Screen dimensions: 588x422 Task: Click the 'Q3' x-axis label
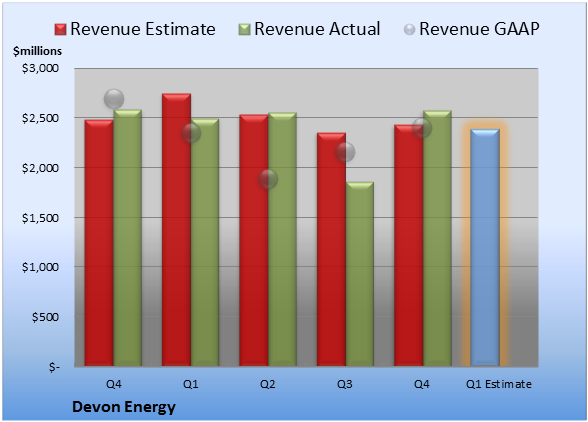(x=345, y=384)
